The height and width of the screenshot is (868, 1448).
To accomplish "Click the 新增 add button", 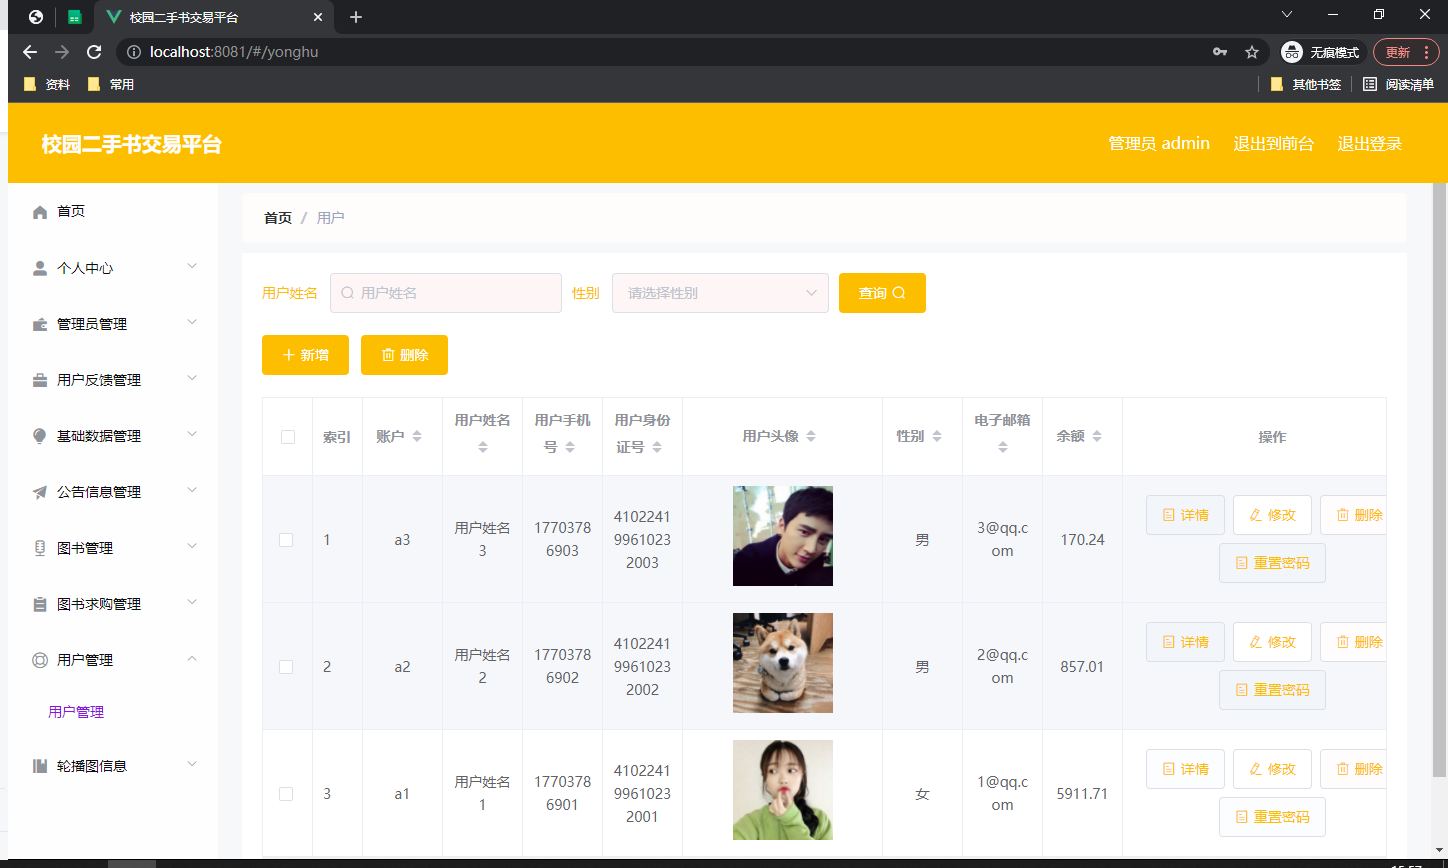I will click(x=305, y=355).
